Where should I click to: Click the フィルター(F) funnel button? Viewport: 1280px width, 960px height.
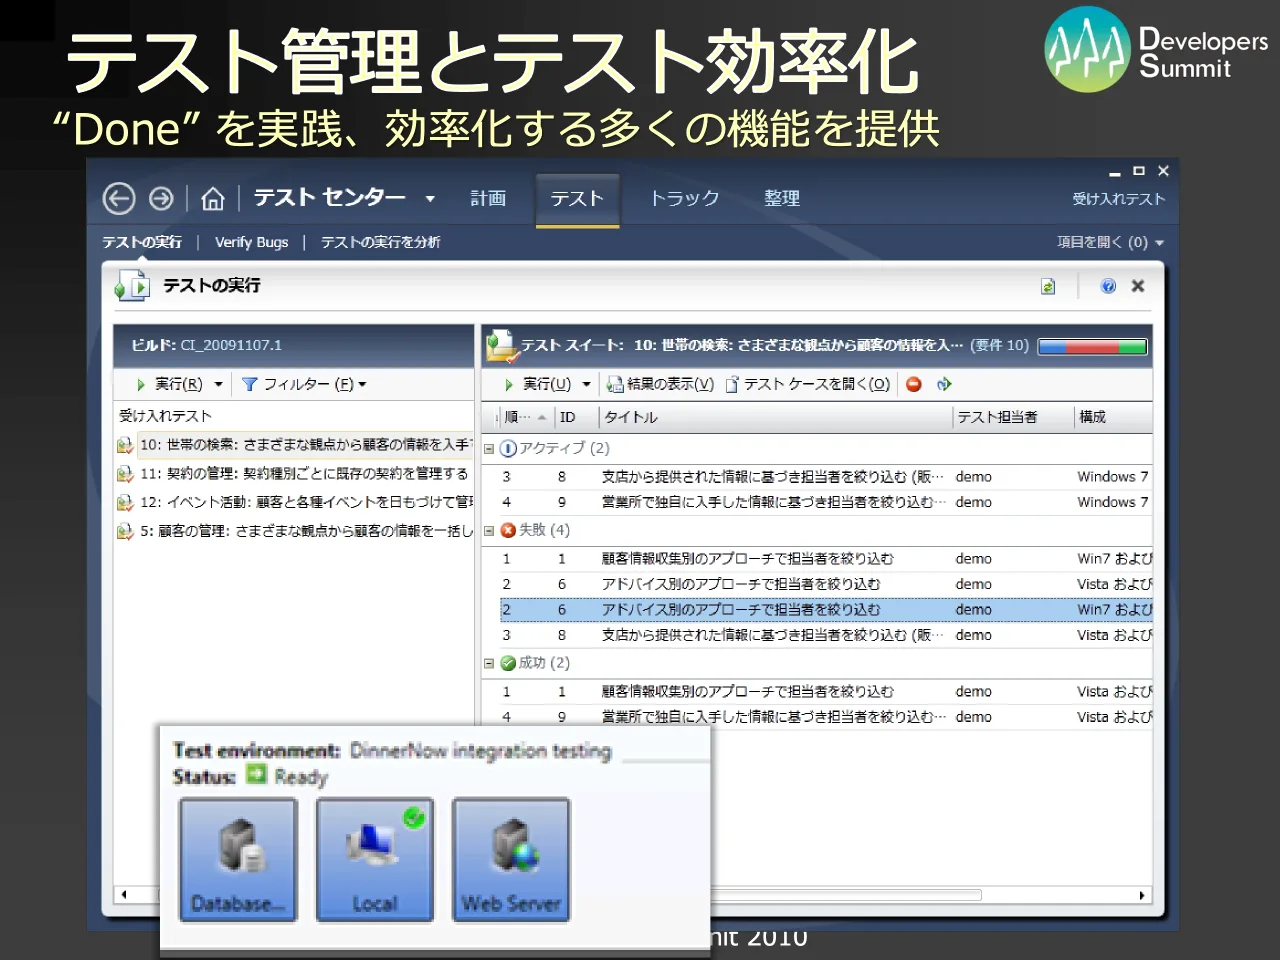304,384
